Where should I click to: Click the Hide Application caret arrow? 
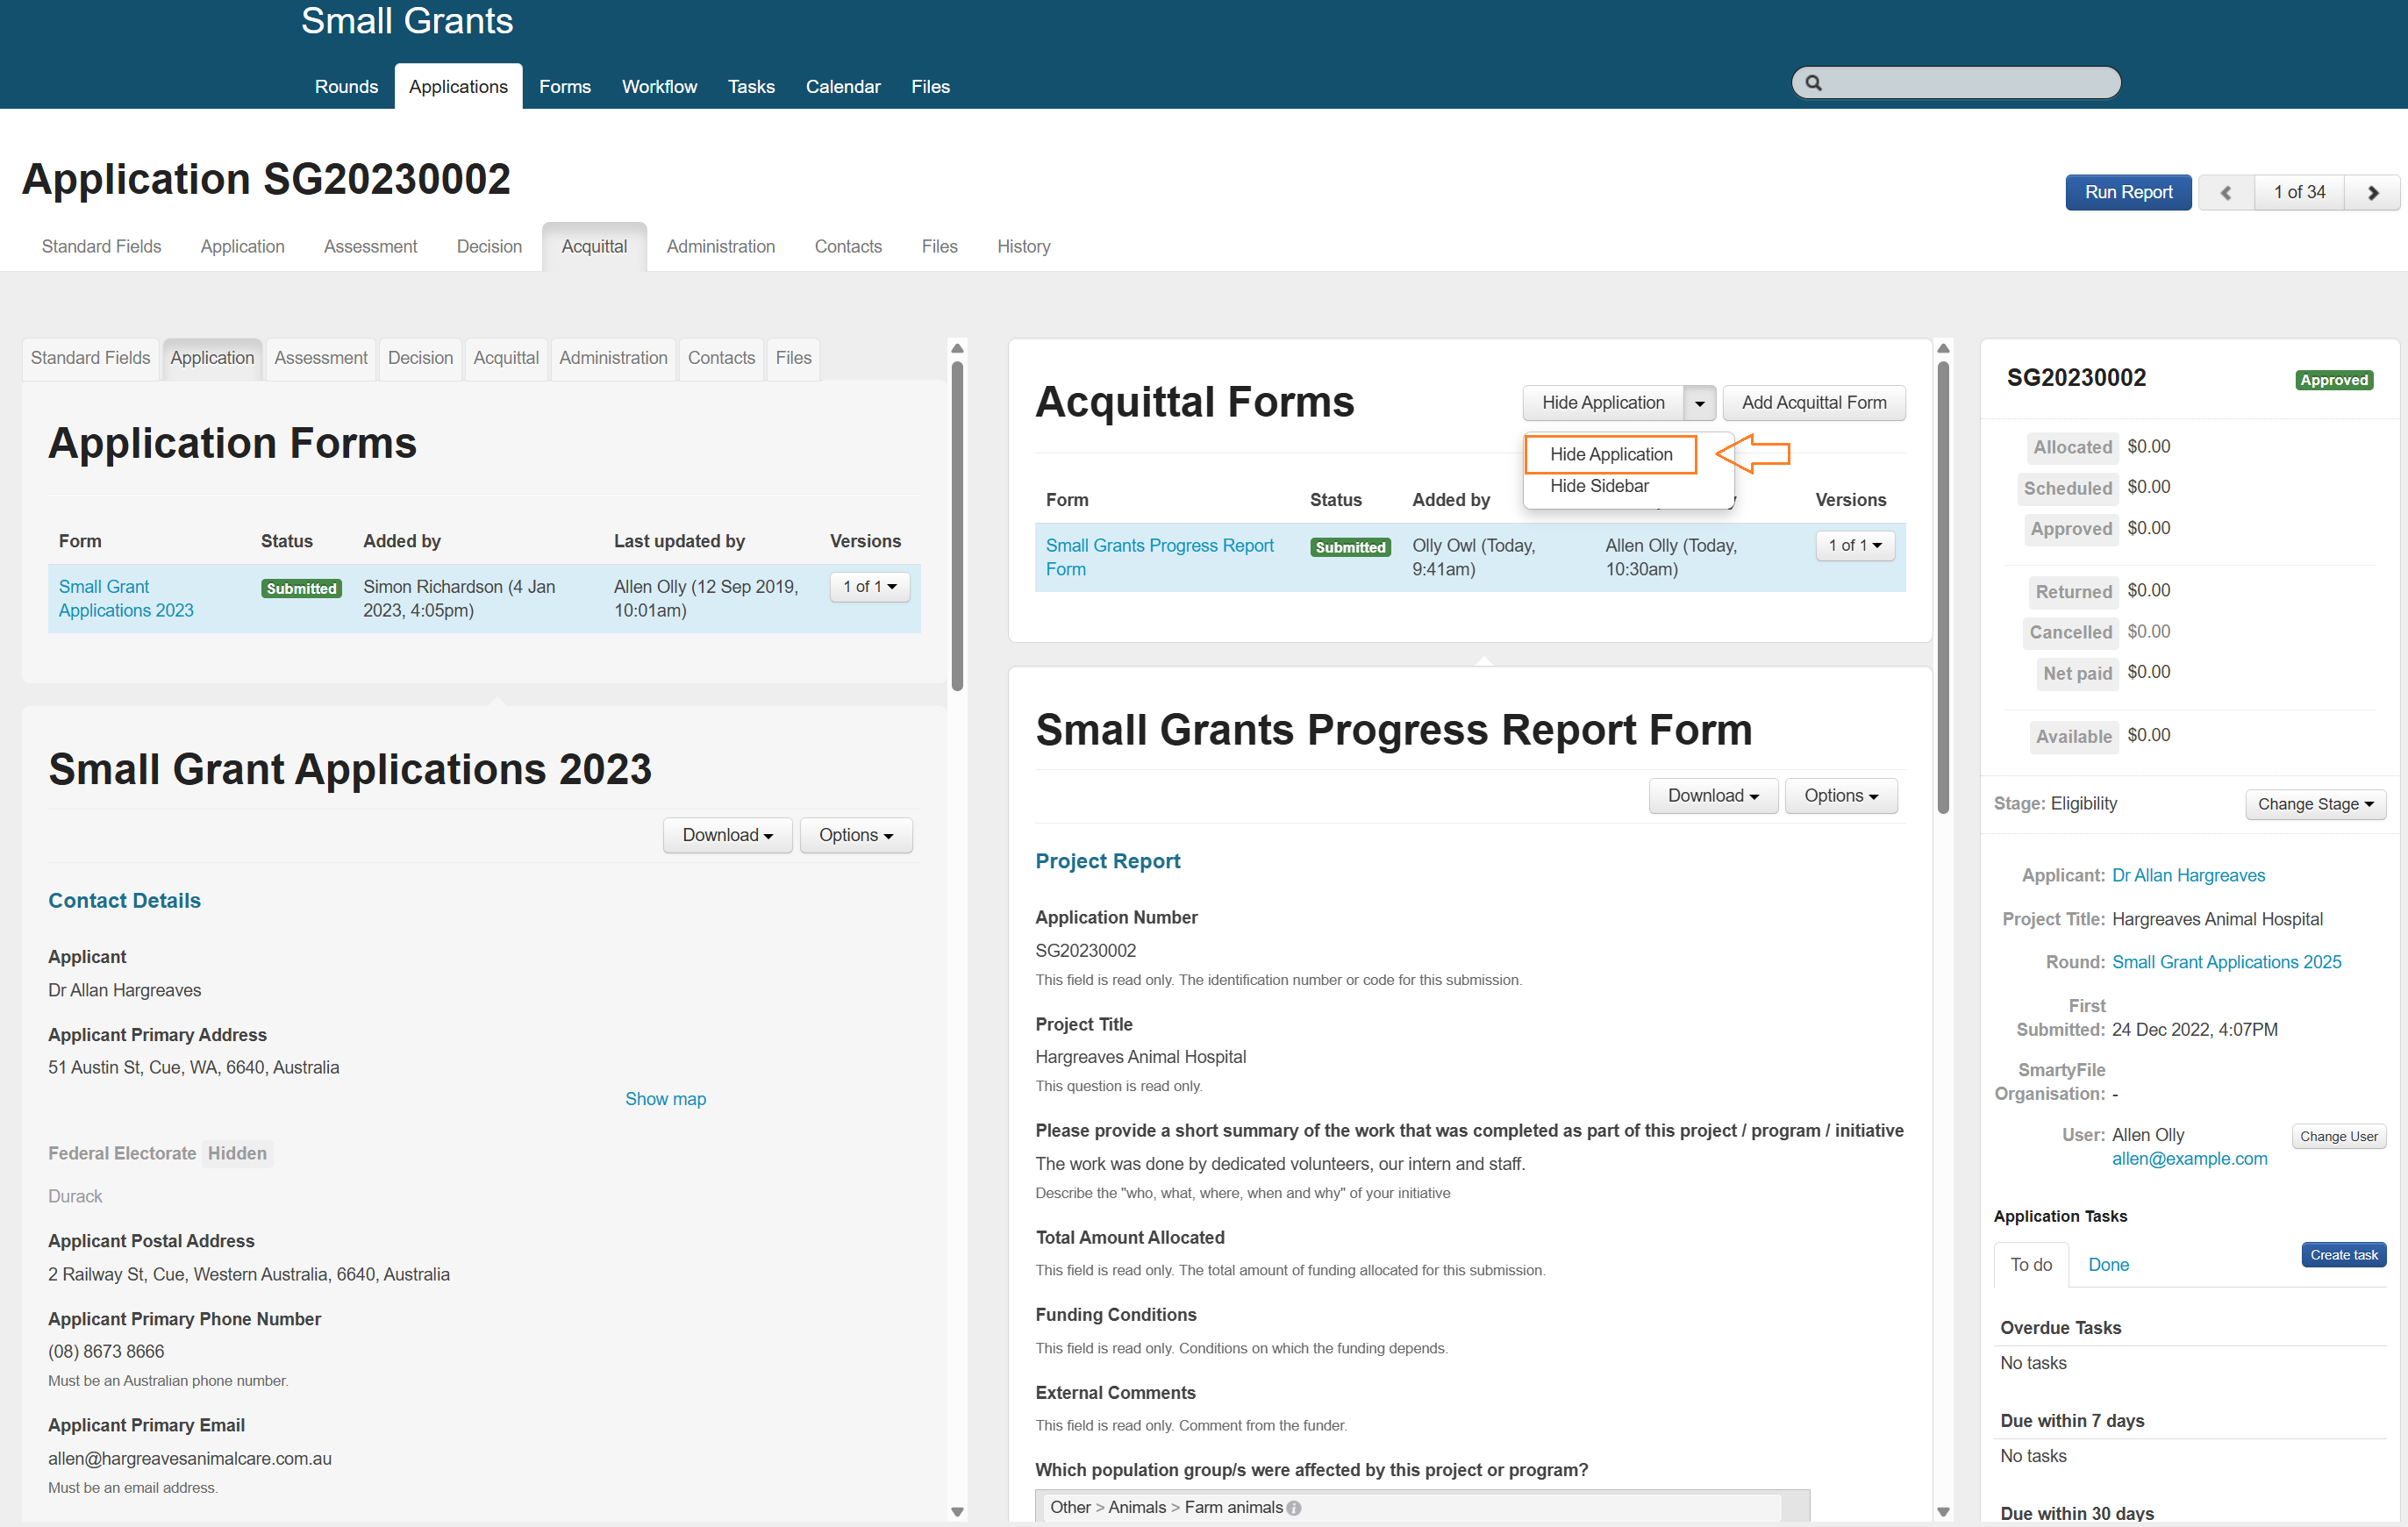tap(1699, 403)
